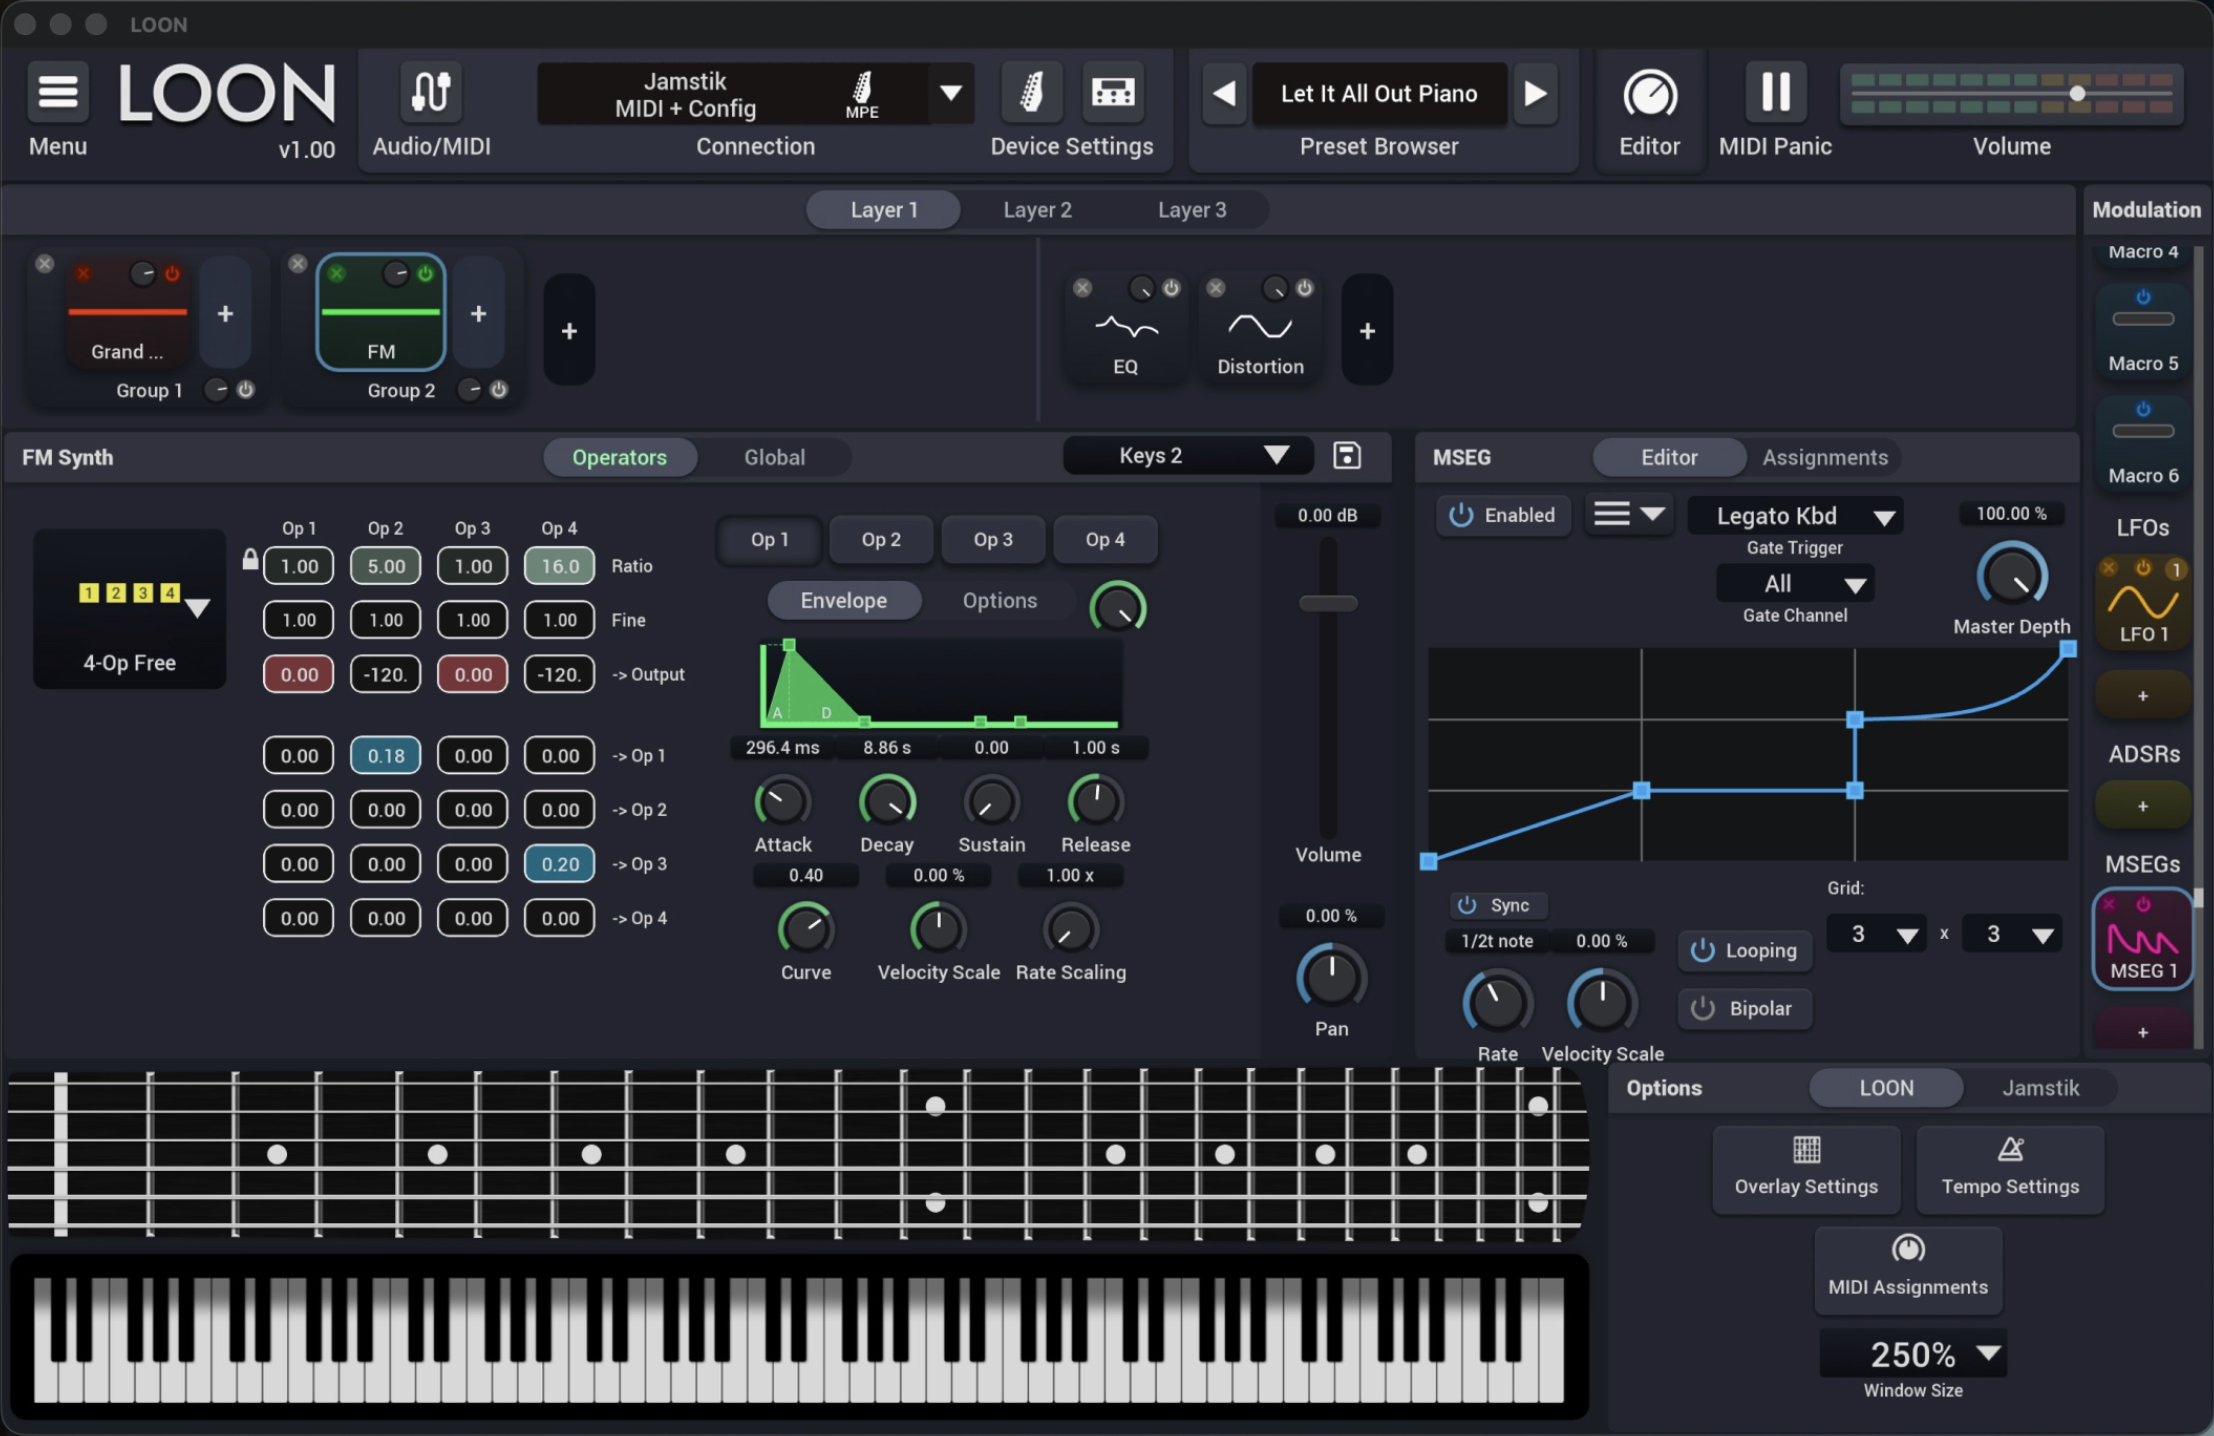Add a new ADSR modulator
This screenshot has height=1436, width=2214.
[2142, 806]
